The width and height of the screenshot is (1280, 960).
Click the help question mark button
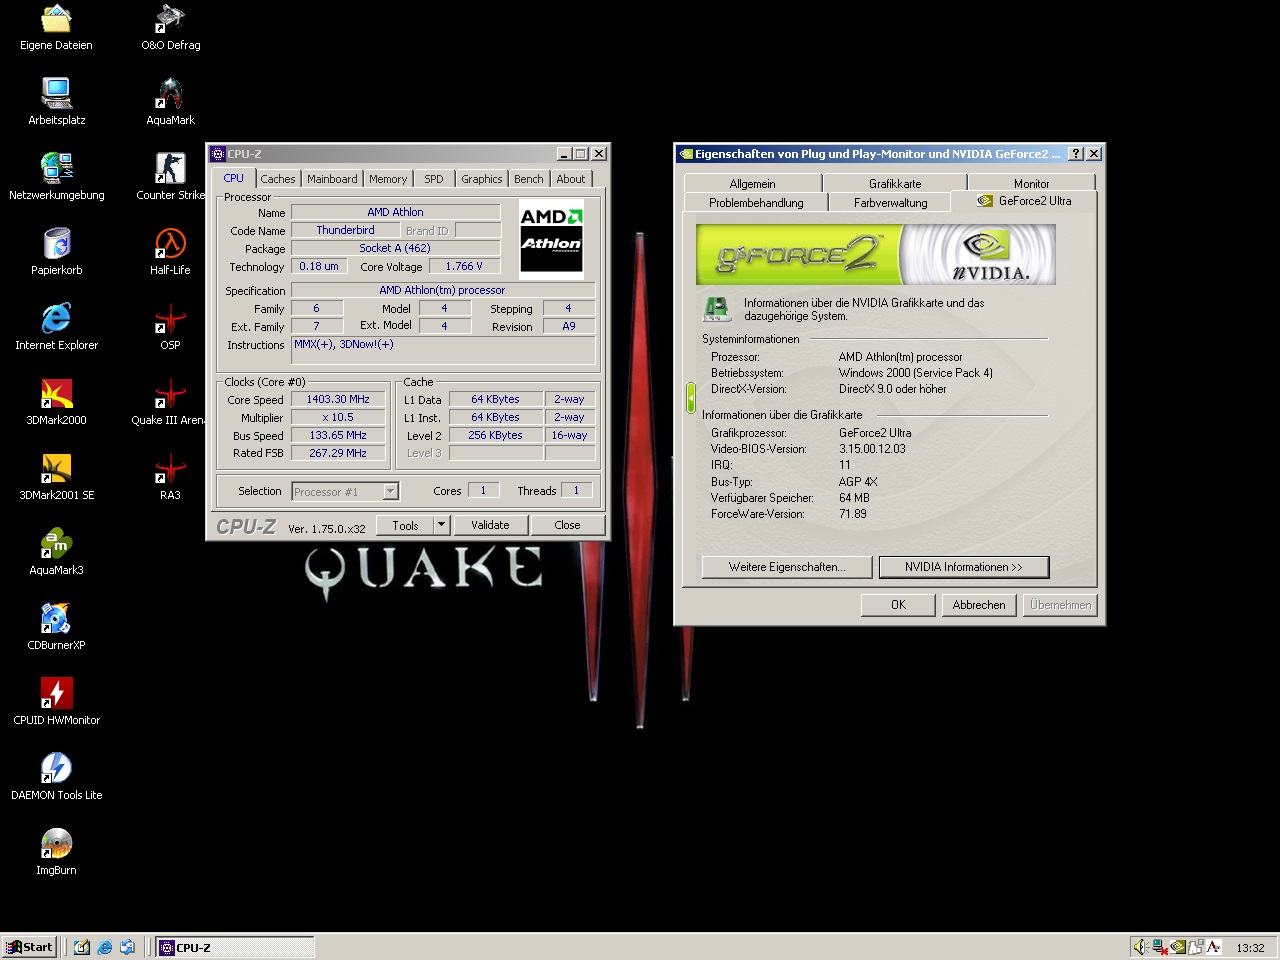[1076, 154]
